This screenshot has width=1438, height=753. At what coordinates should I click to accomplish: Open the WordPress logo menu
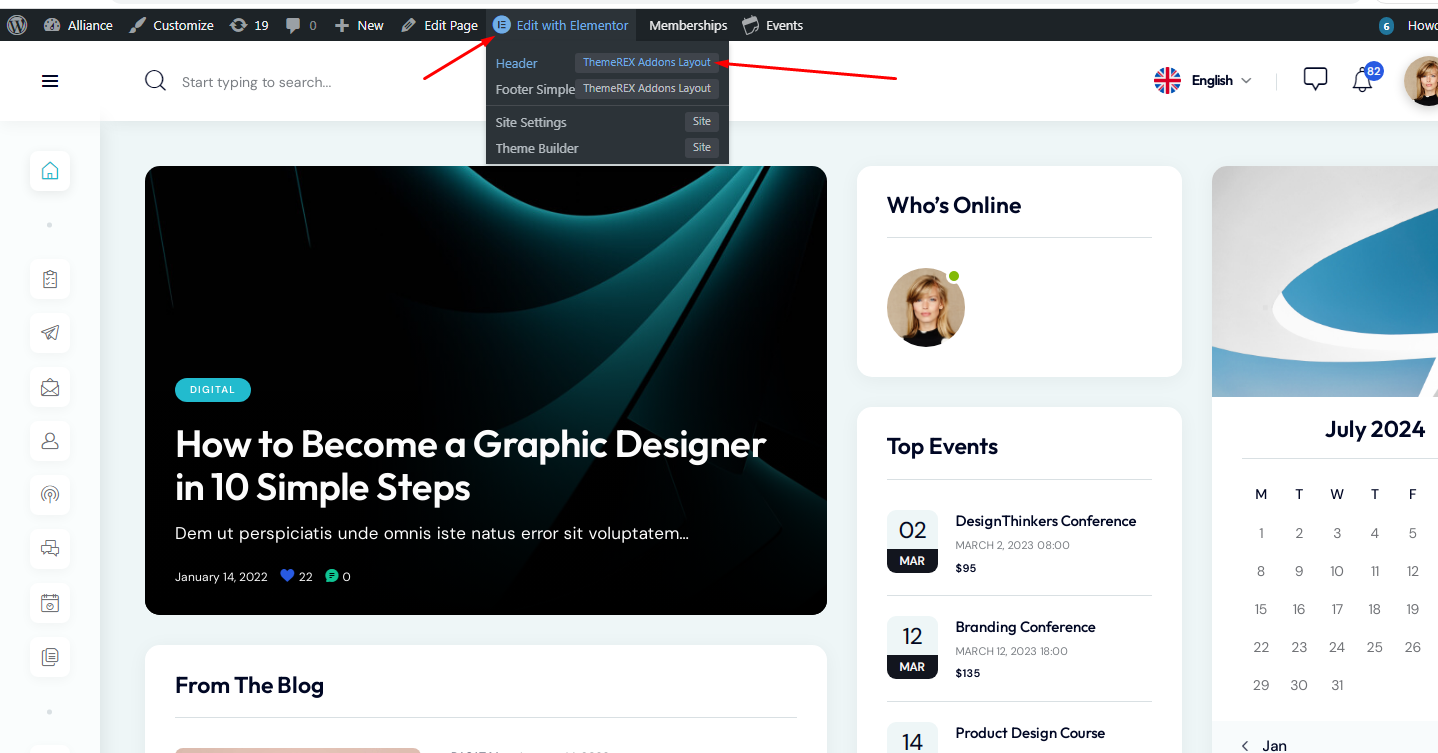[17, 25]
